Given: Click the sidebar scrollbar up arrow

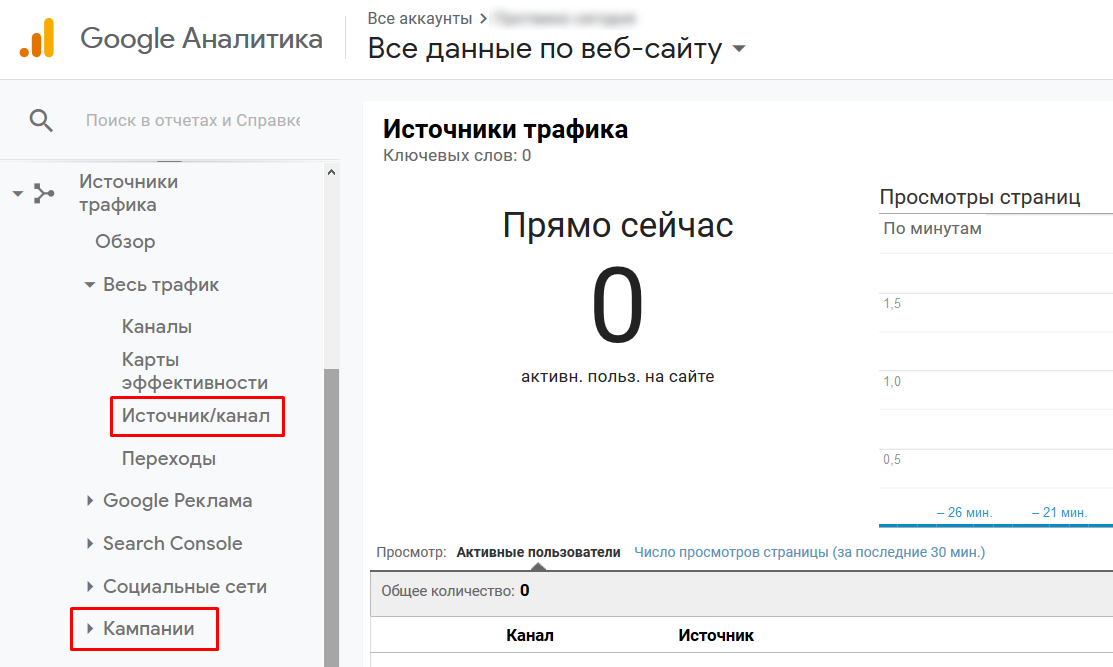Looking at the screenshot, I should pyautogui.click(x=331, y=172).
